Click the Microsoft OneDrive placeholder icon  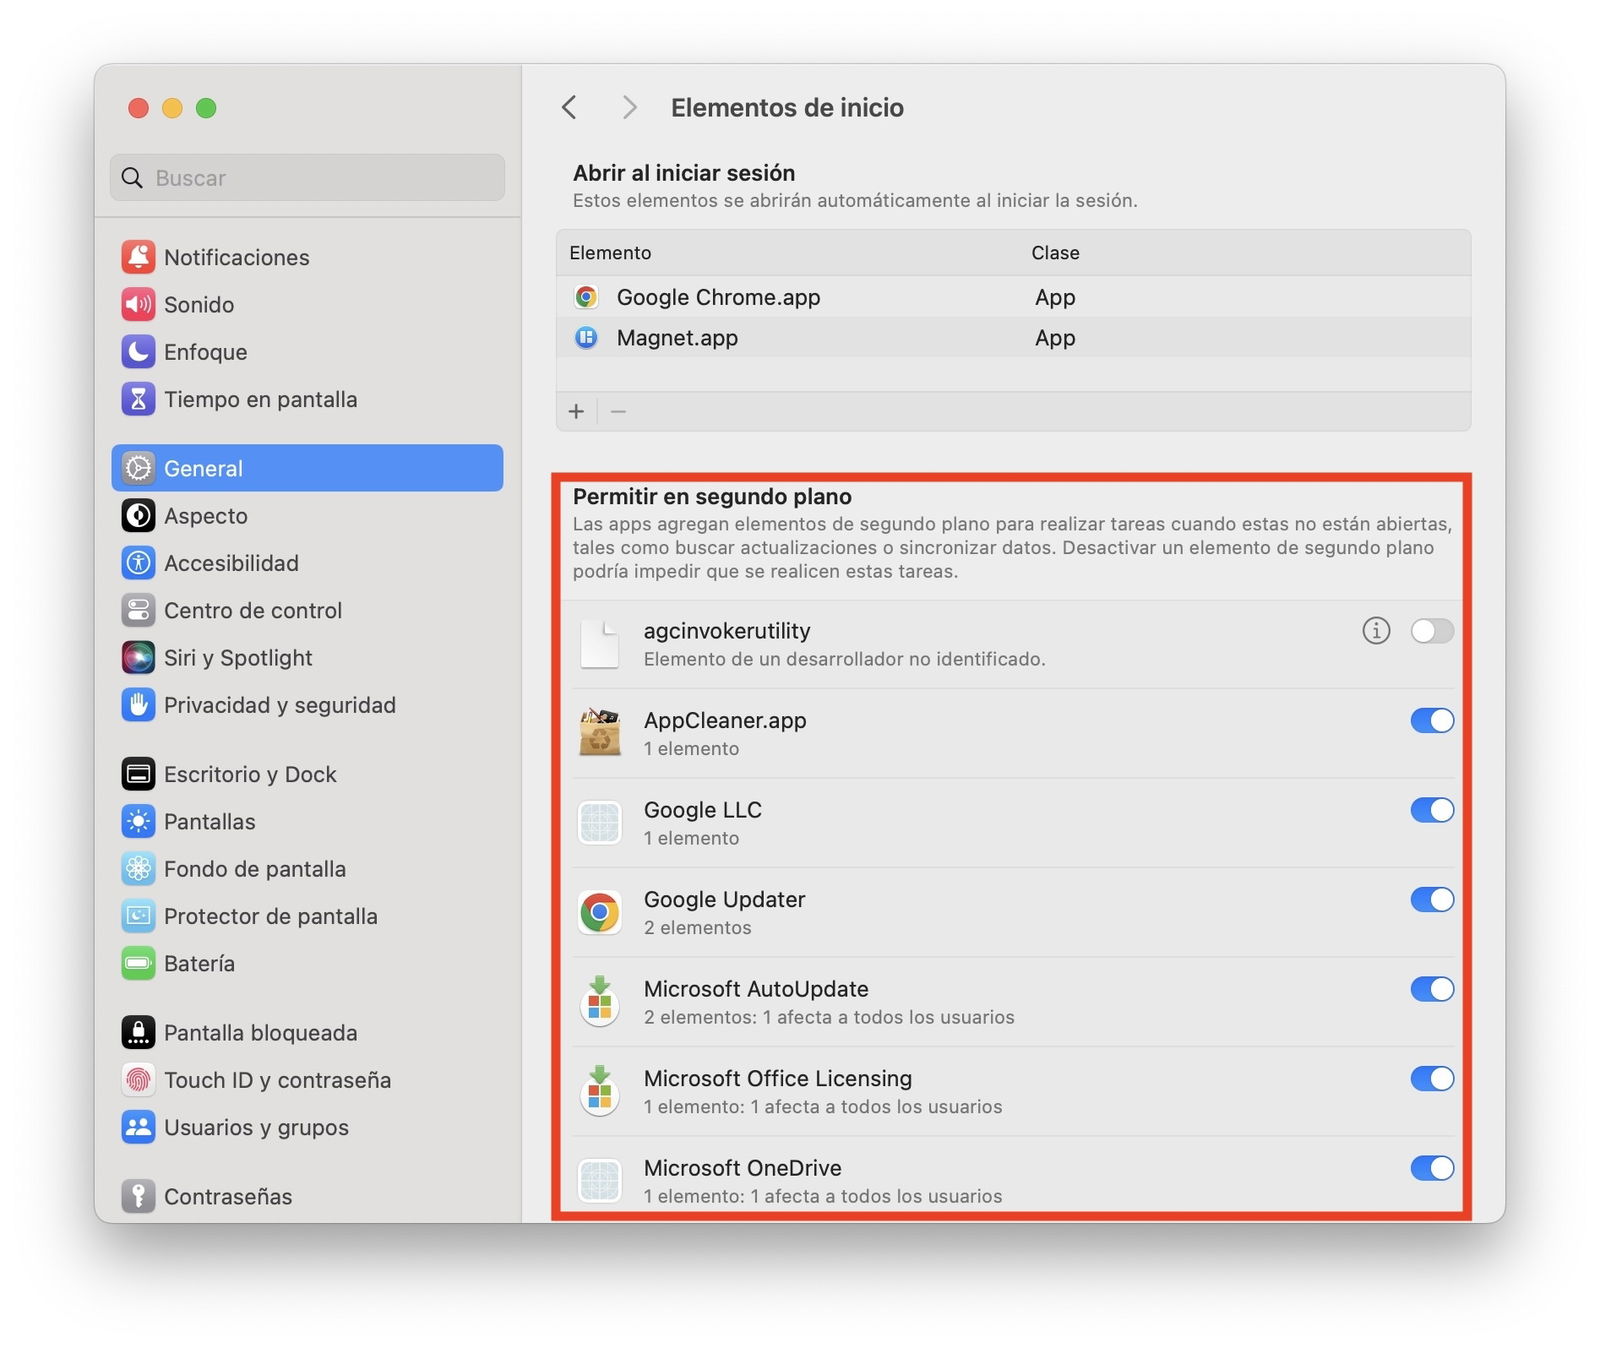point(600,1180)
